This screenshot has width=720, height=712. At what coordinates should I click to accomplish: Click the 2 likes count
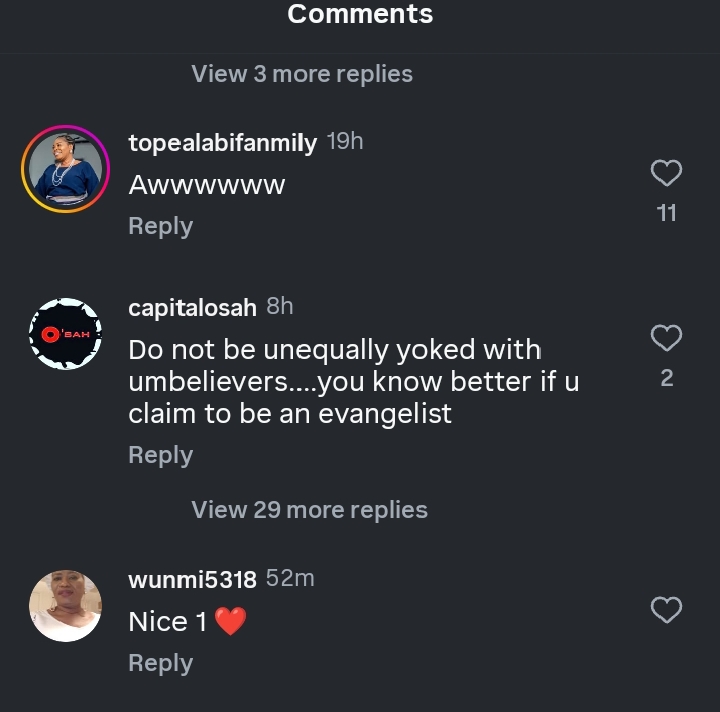click(667, 378)
